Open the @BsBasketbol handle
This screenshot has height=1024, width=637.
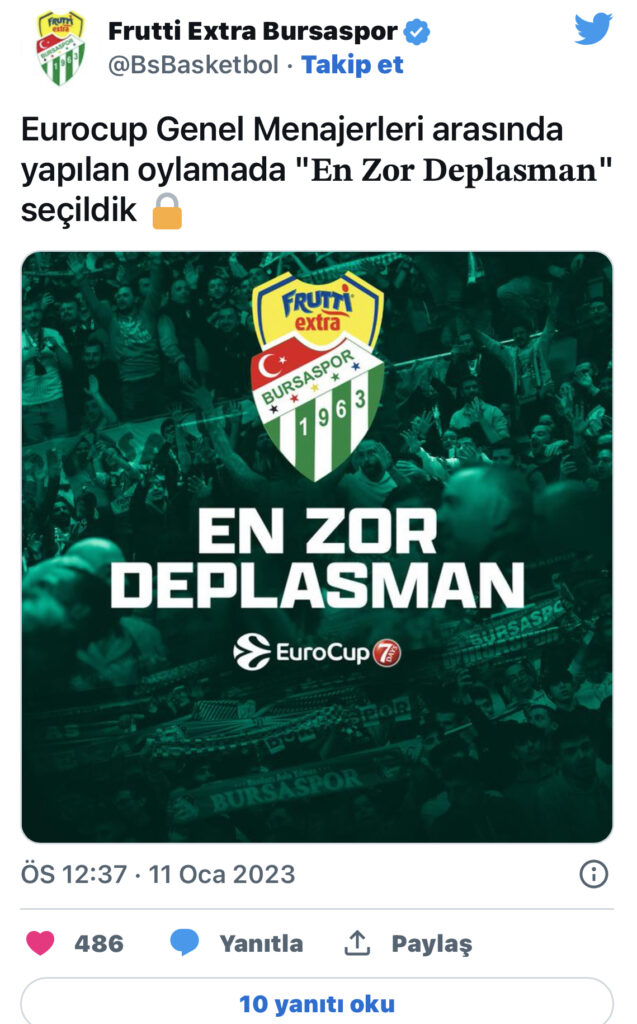[193, 65]
